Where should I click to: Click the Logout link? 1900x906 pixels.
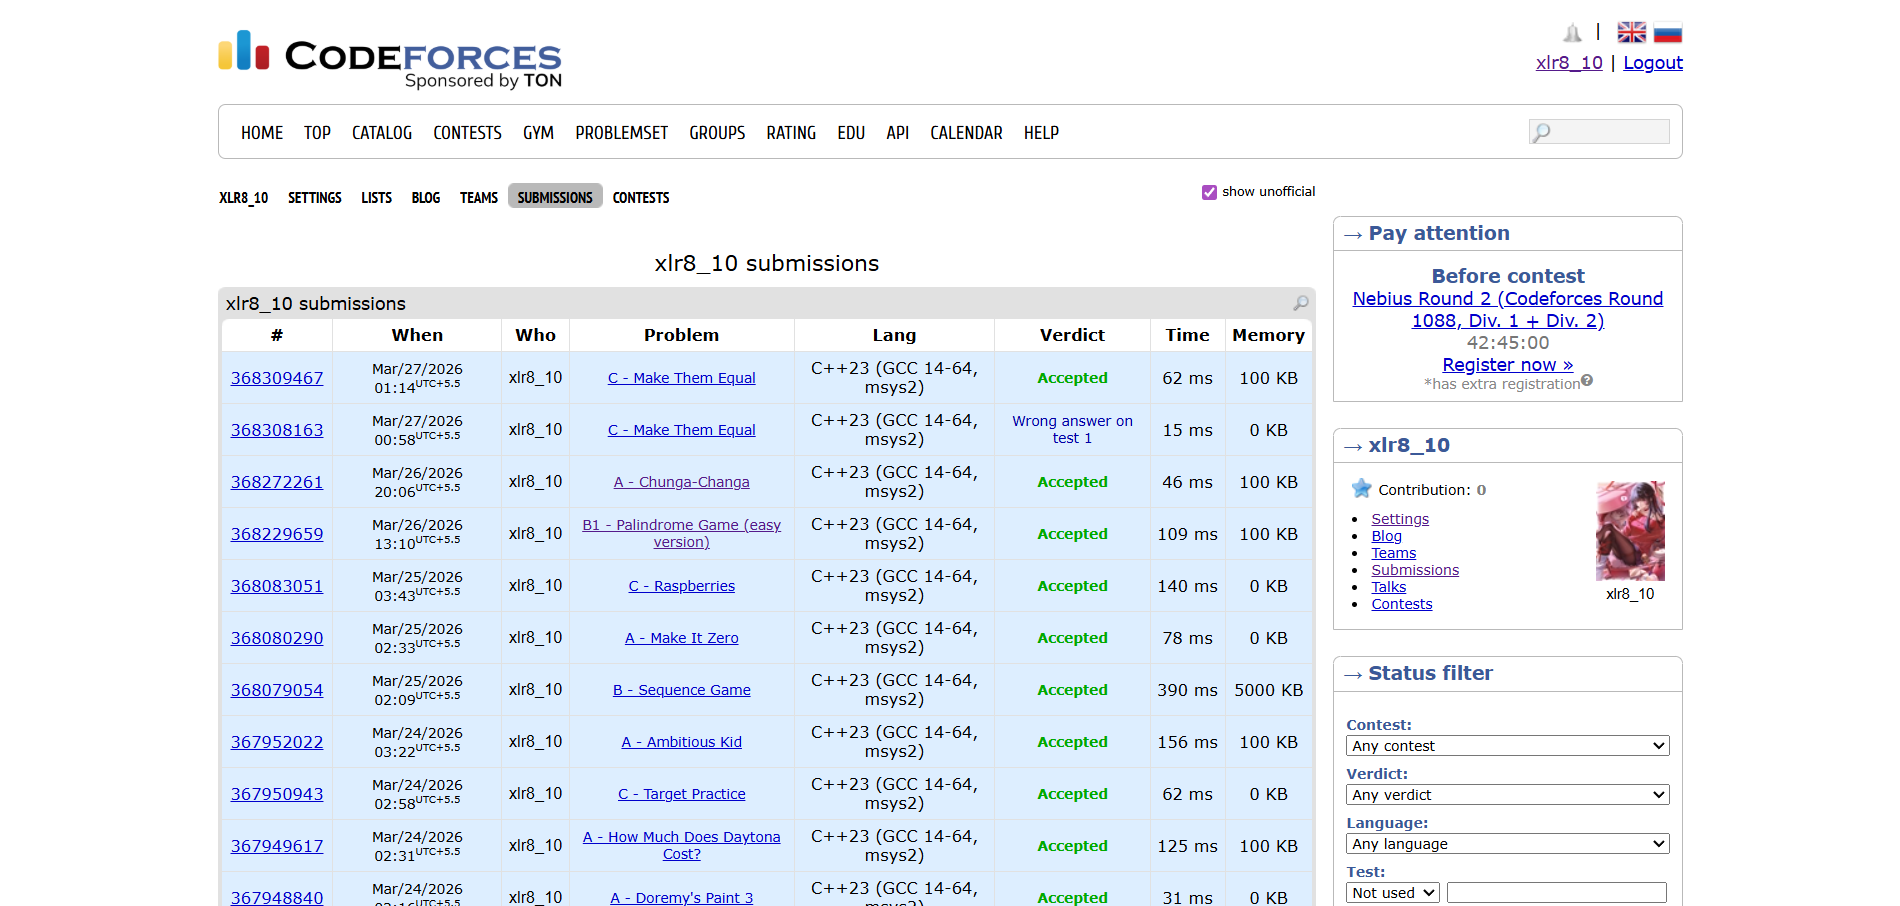point(1652,63)
